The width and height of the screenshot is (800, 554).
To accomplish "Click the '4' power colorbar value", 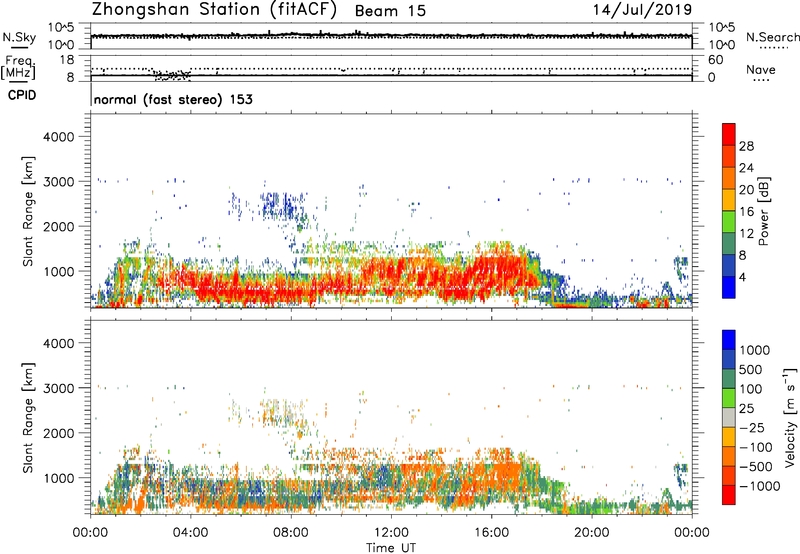I will click(x=742, y=277).
